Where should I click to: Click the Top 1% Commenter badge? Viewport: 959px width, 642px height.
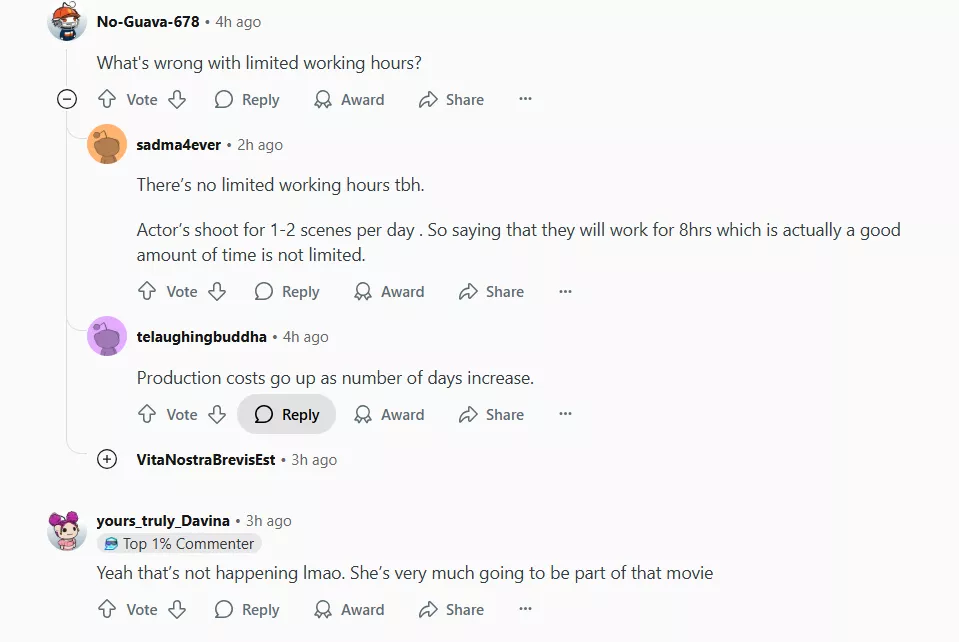click(x=179, y=544)
